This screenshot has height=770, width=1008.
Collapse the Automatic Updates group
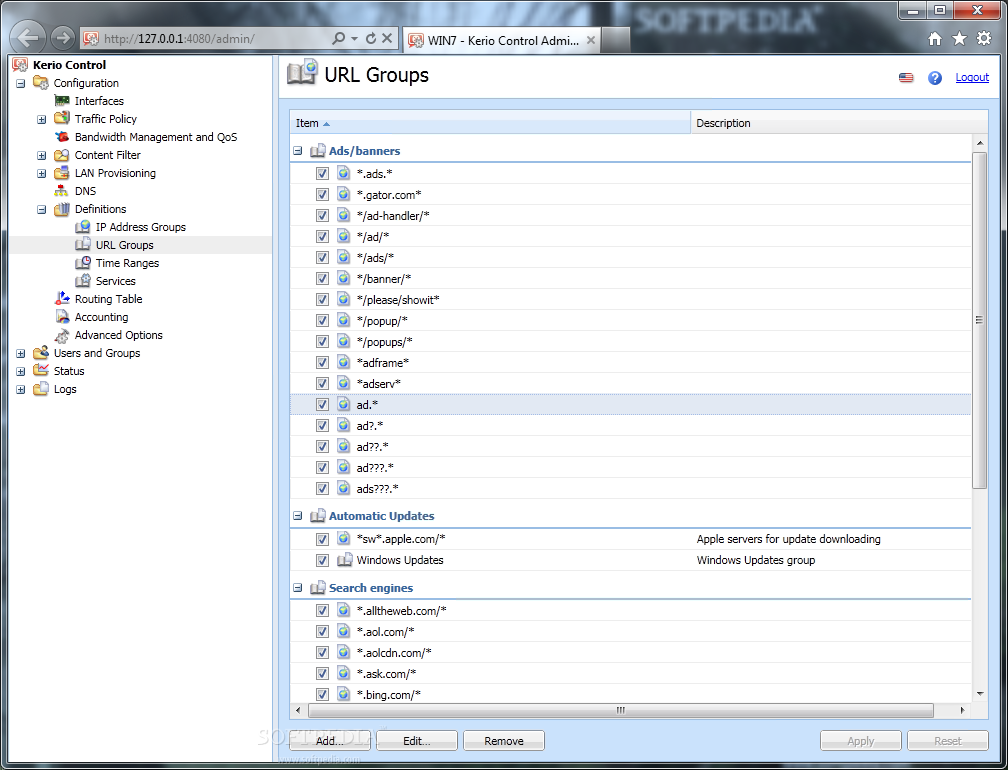click(298, 516)
